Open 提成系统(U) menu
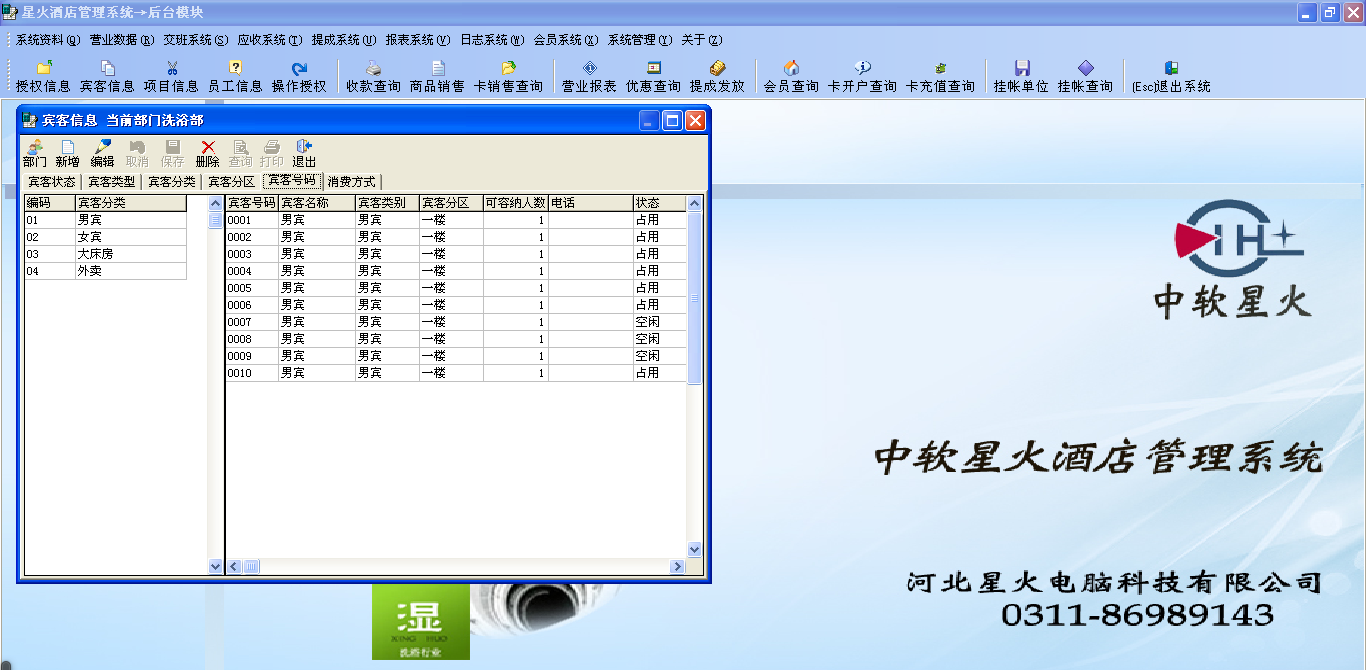Screen dimensions: 1366x670 [344, 40]
